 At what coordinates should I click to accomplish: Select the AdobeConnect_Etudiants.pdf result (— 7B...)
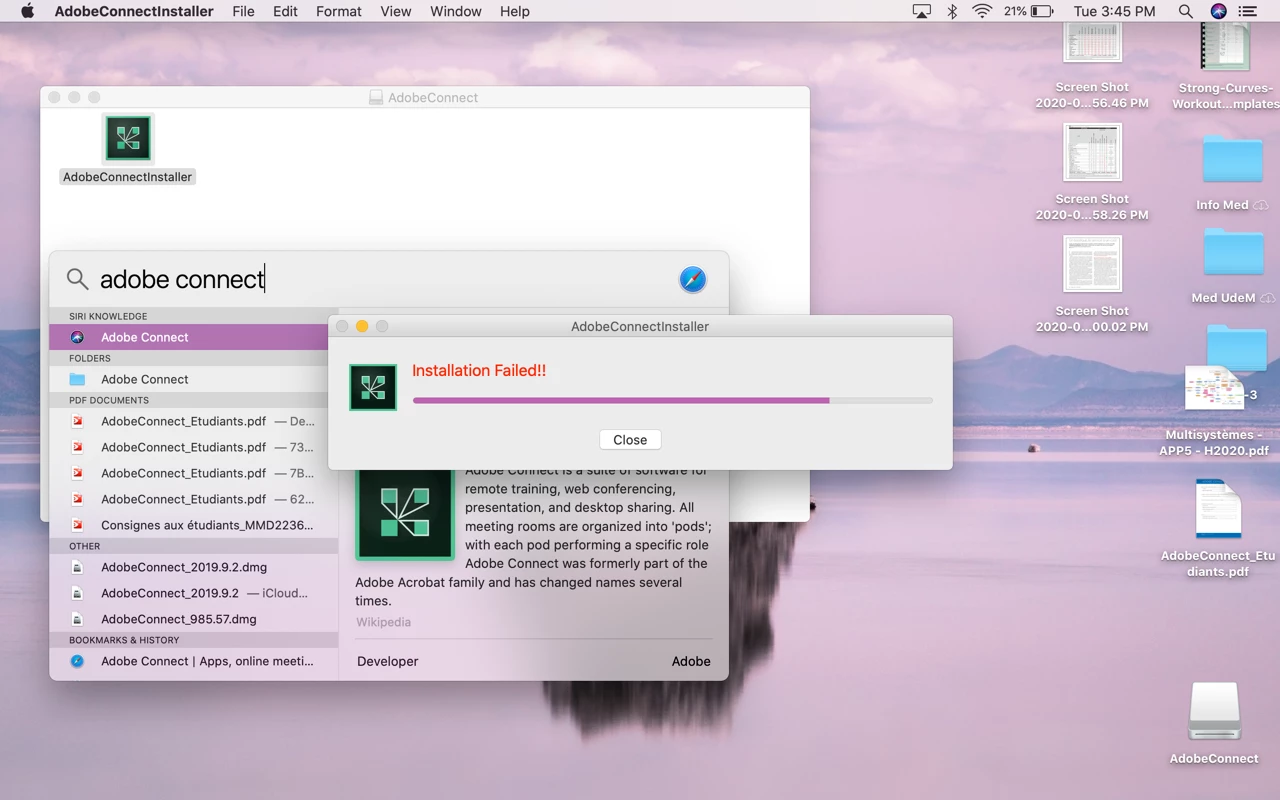(x=194, y=473)
